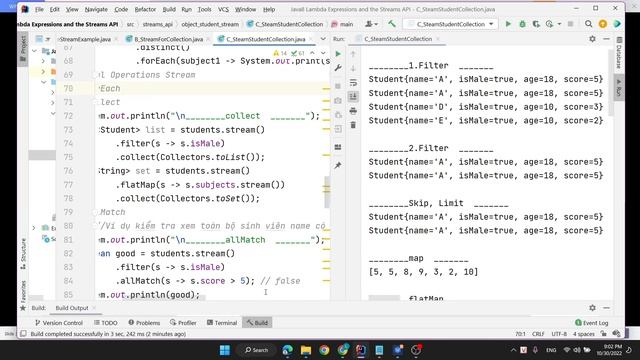The height and width of the screenshot is (360, 640).
Task: Switch to B_StreamForCollection.java tab
Action: click(x=168, y=39)
